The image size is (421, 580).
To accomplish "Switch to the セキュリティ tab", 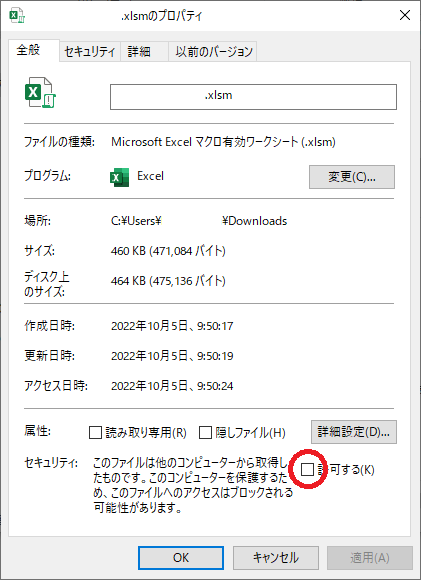I will click(90, 51).
